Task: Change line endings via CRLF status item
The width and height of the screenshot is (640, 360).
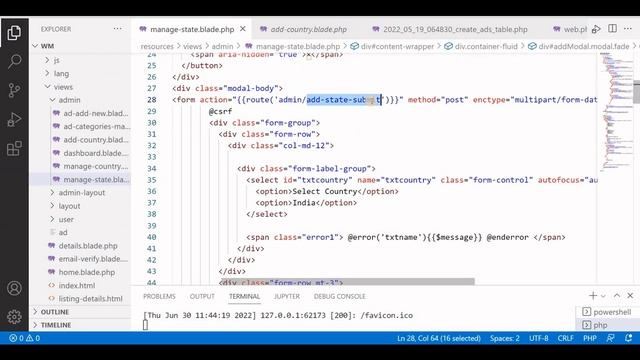Action: [566, 338]
